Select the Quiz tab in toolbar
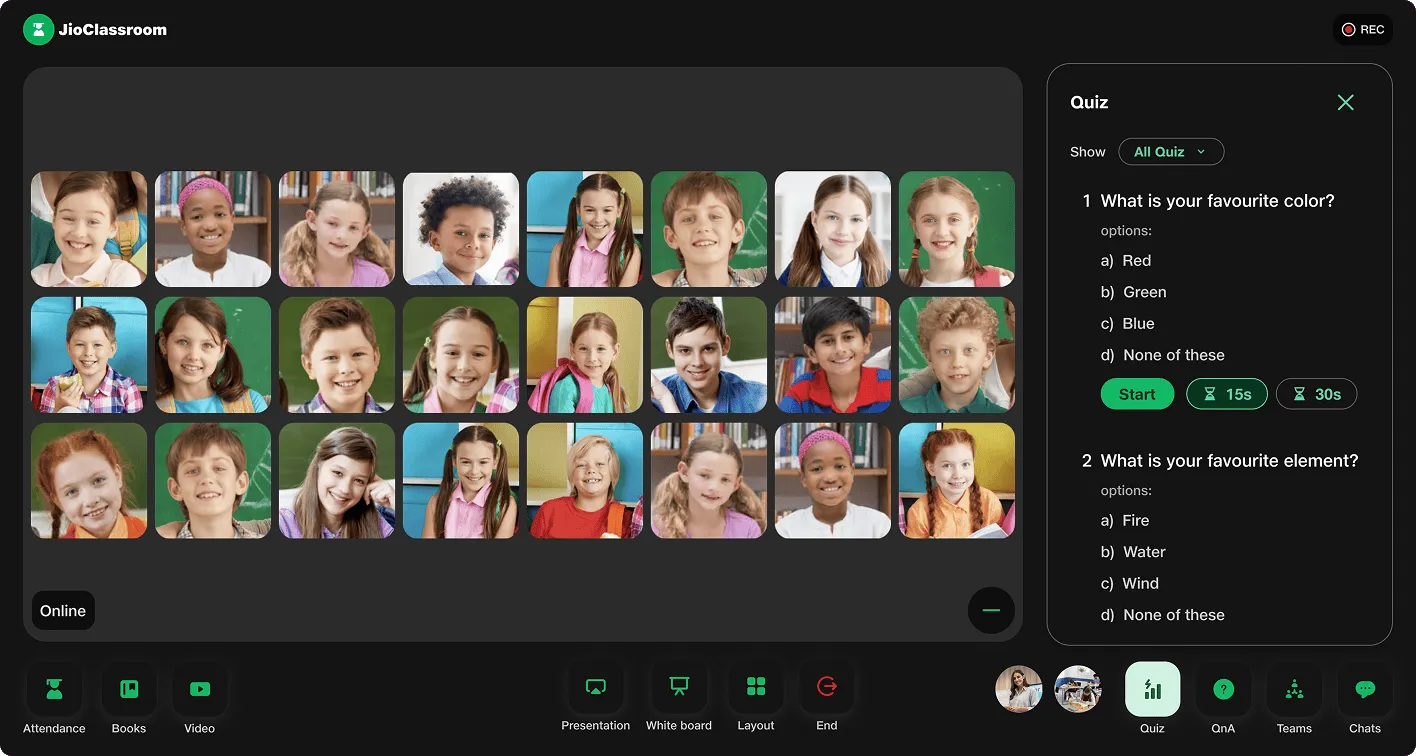Image resolution: width=1416 pixels, height=756 pixels. [x=1152, y=690]
